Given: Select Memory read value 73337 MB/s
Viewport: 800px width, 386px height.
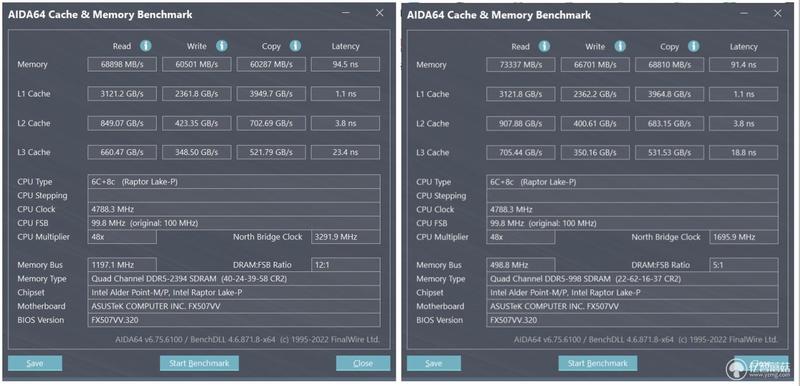Looking at the screenshot, I should coord(520,65).
